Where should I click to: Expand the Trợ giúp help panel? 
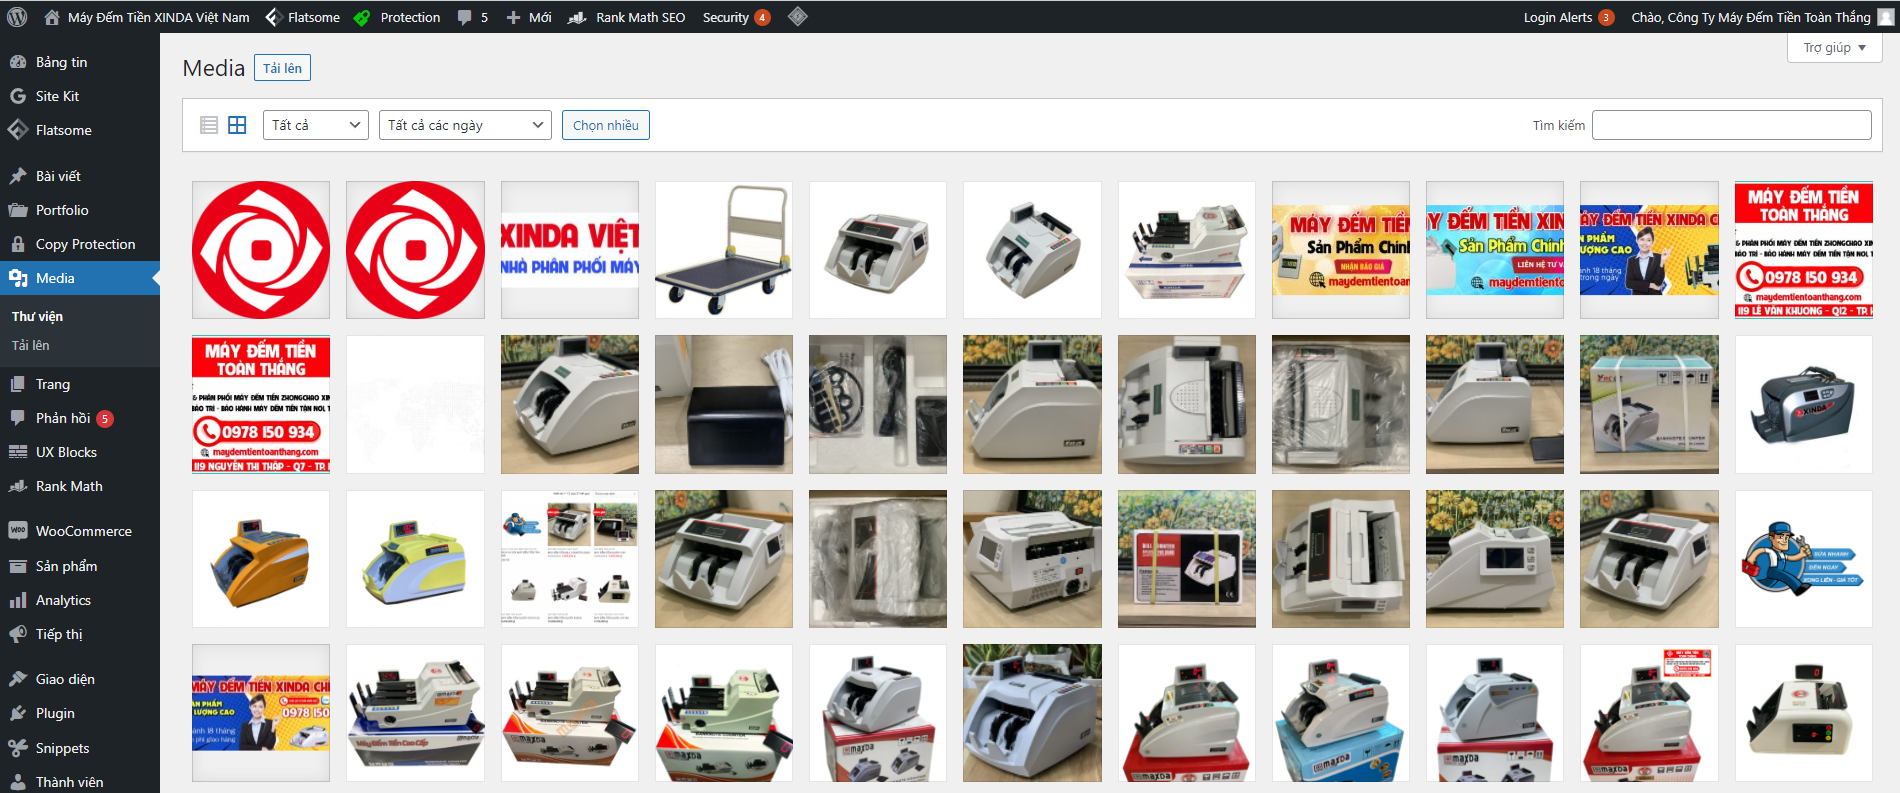click(1835, 48)
